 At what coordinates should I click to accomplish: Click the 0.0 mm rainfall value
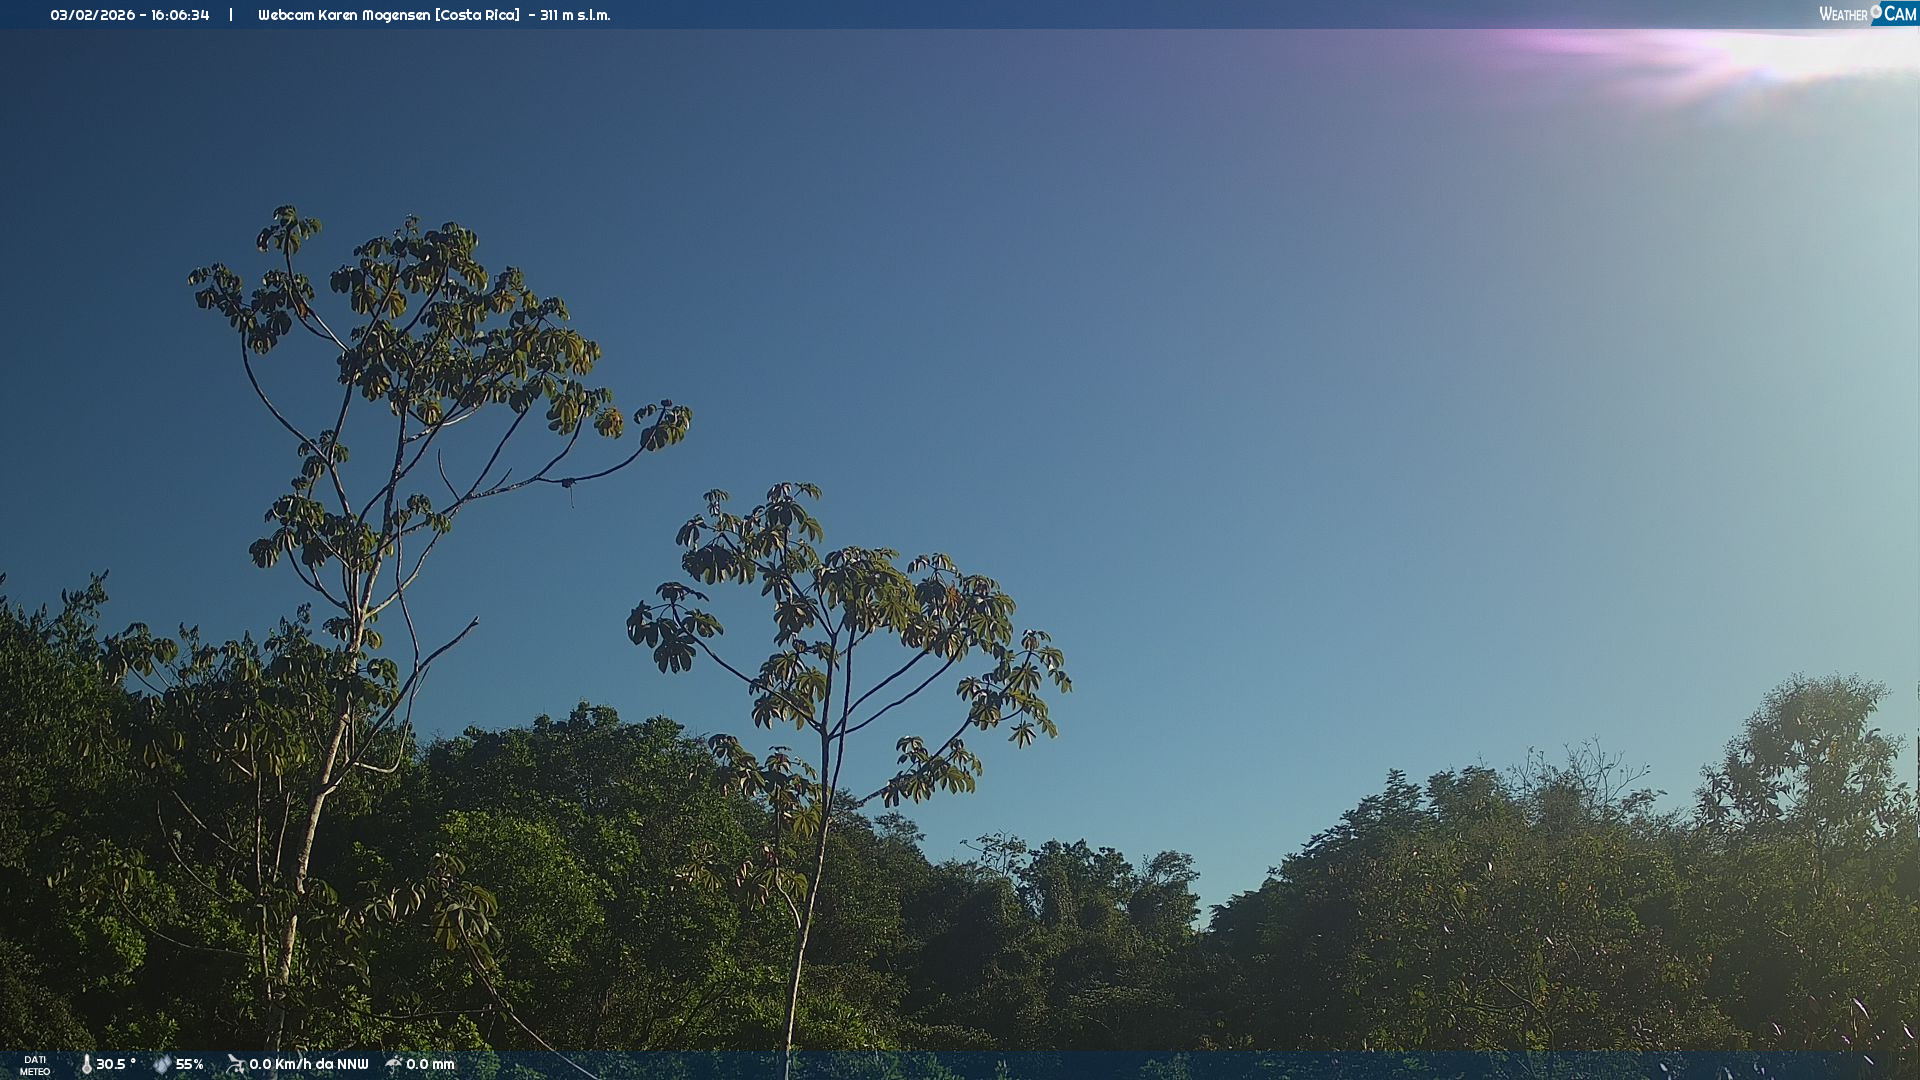[430, 1065]
